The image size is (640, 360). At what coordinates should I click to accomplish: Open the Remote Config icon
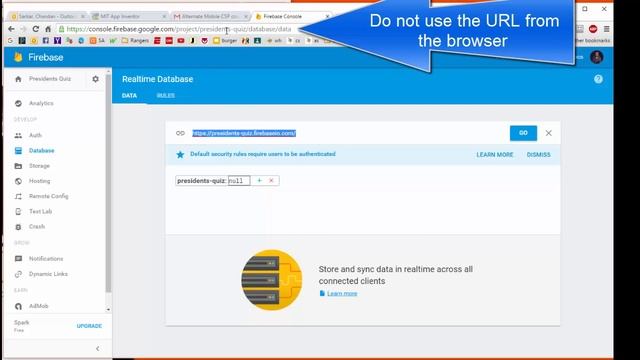(x=18, y=196)
